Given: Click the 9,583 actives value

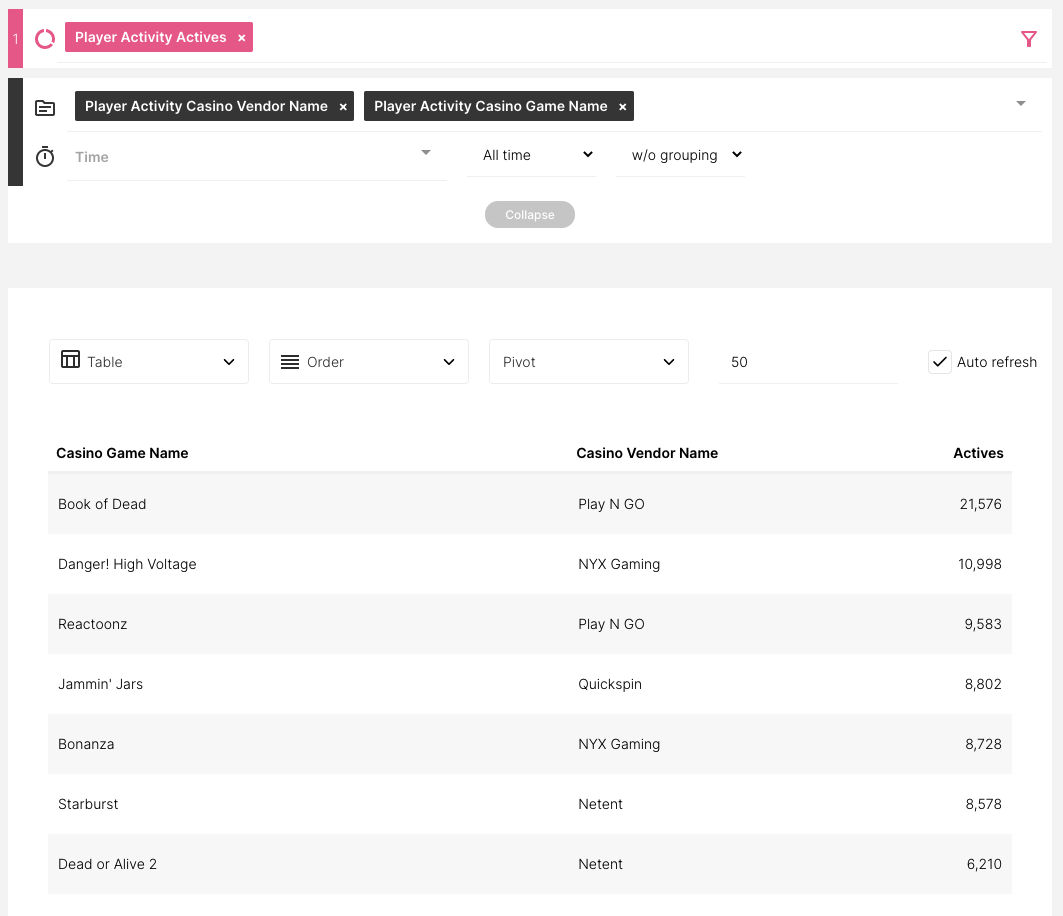Looking at the screenshot, I should [x=983, y=624].
